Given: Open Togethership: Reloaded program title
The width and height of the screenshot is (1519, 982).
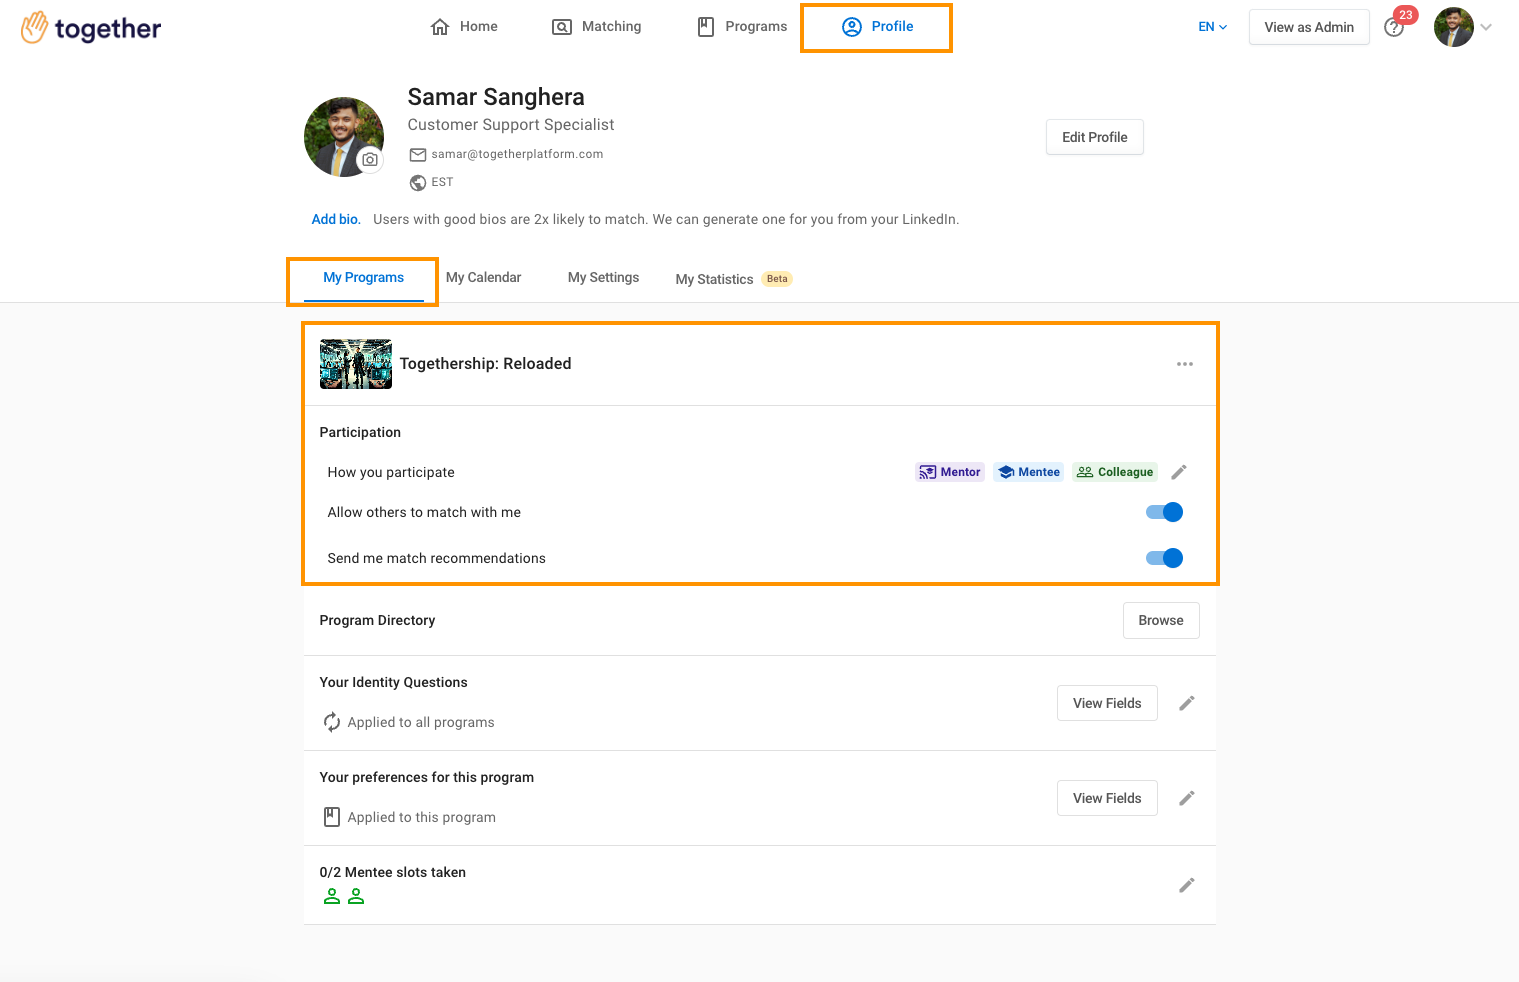Looking at the screenshot, I should click(485, 364).
